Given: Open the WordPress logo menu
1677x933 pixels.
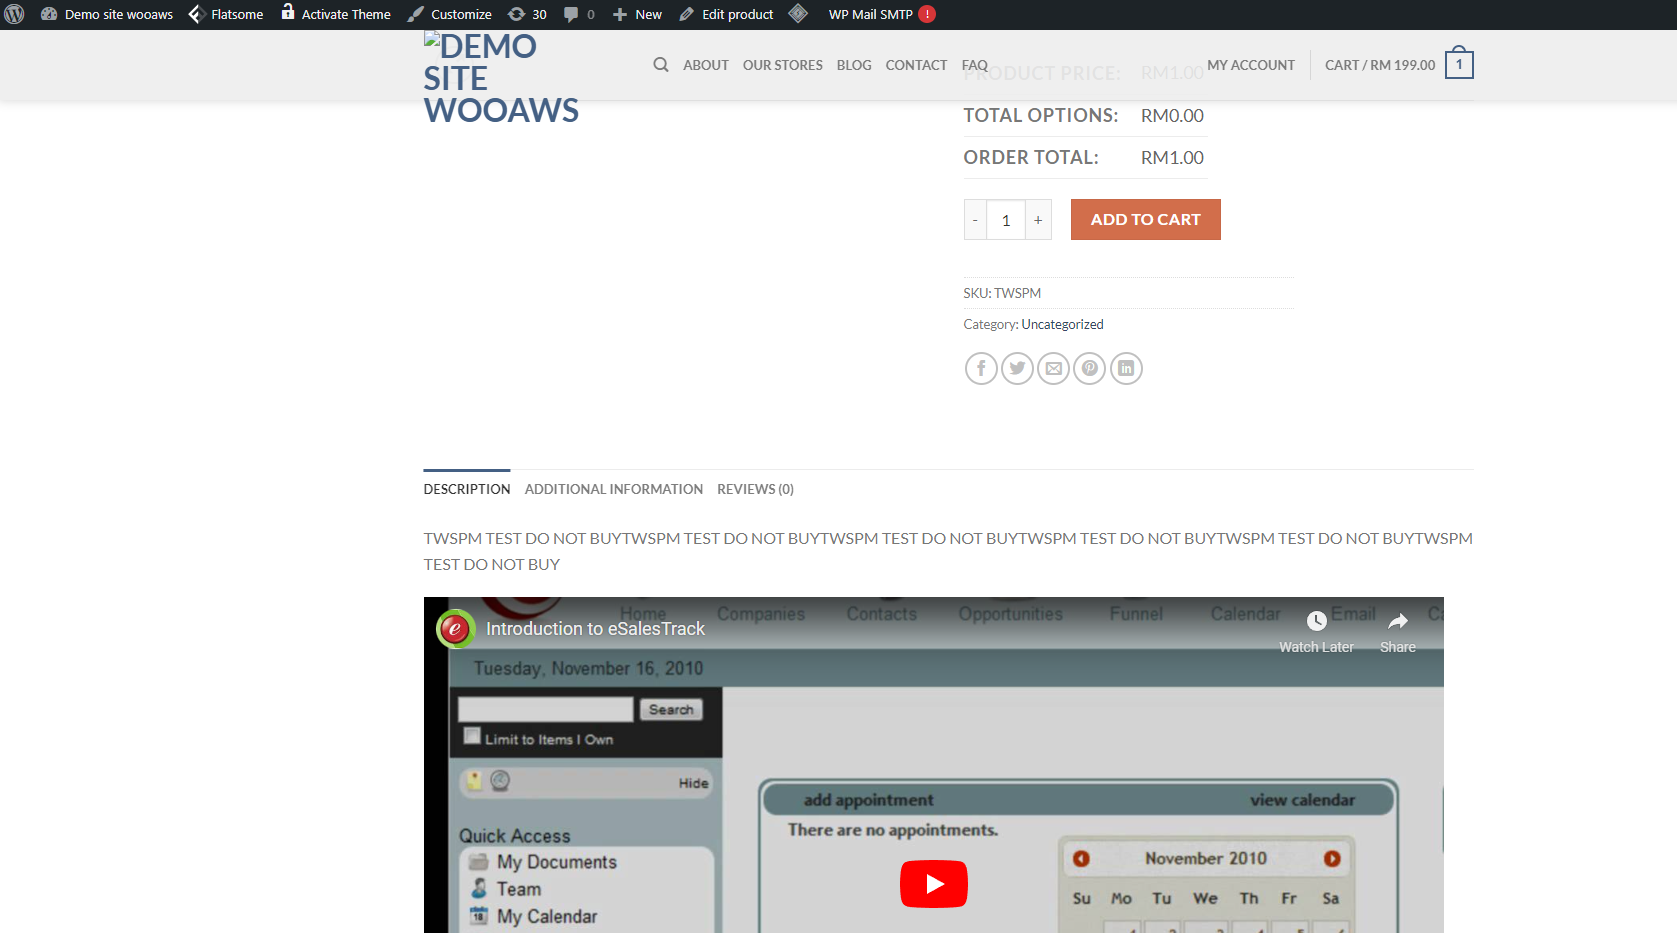Looking at the screenshot, I should coord(15,14).
